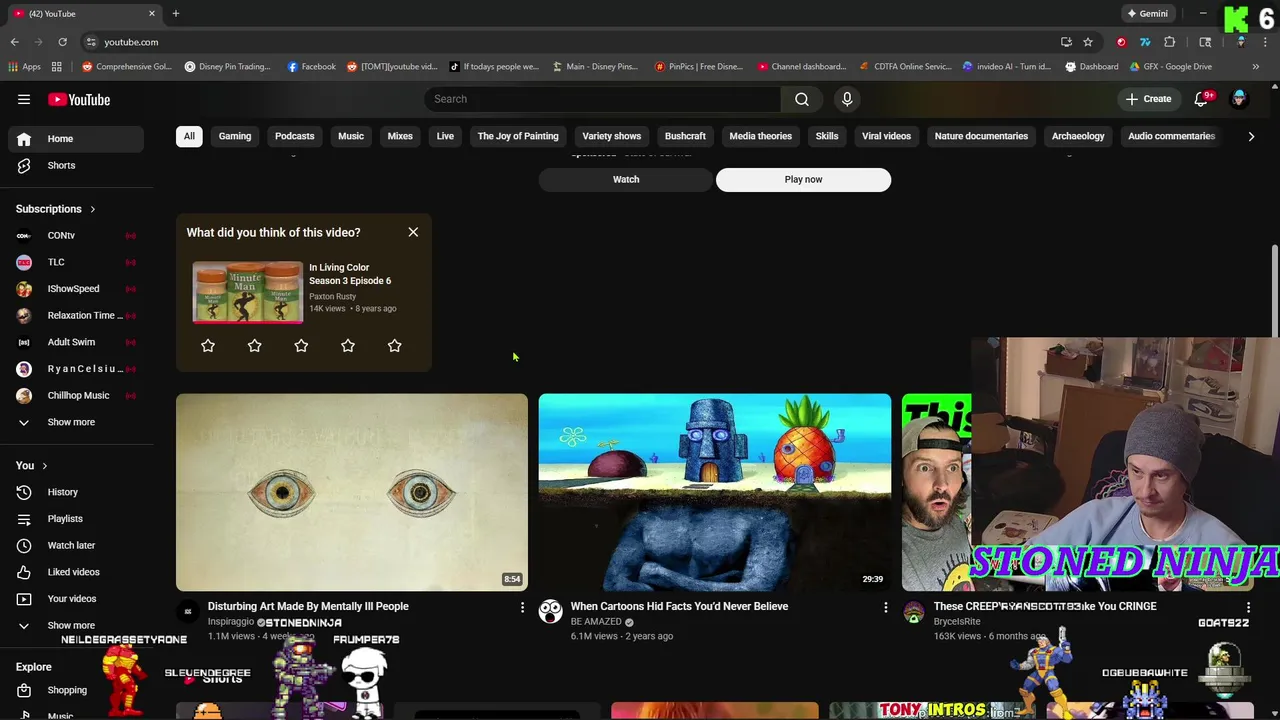Select the Archaeology filter chip

[1078, 136]
